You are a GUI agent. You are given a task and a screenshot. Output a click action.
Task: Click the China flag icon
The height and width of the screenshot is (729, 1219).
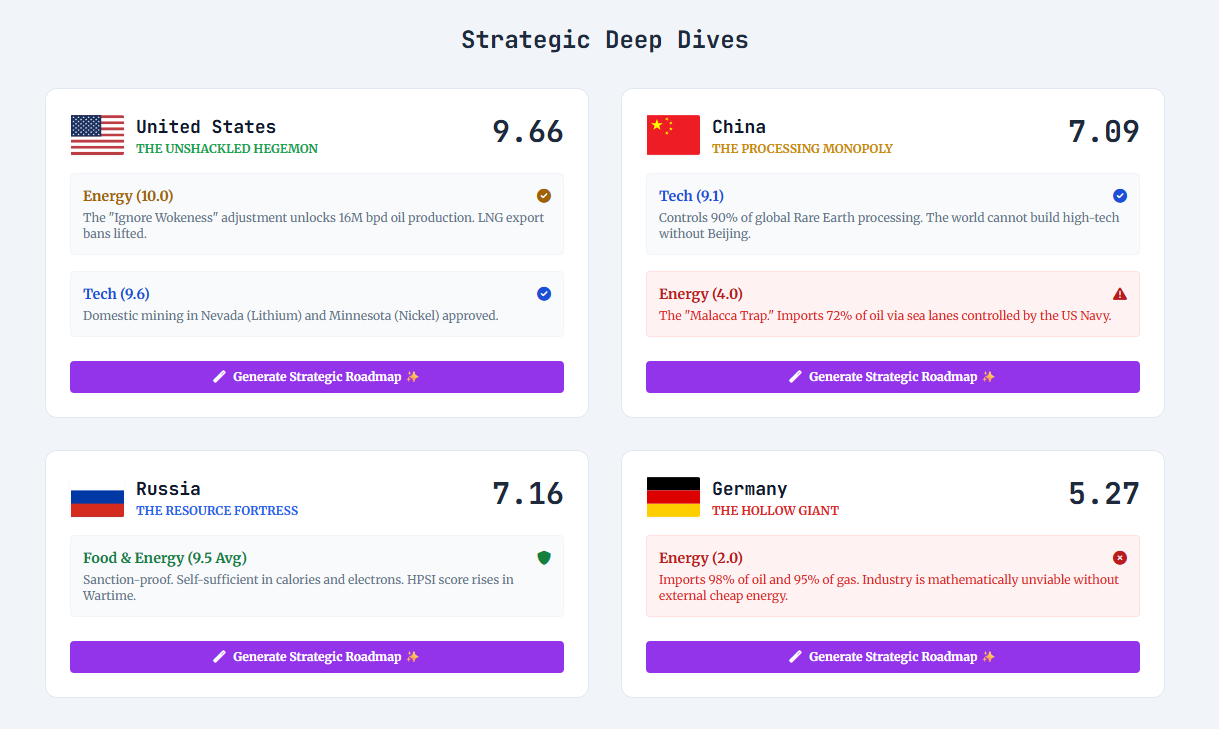[x=673, y=135]
